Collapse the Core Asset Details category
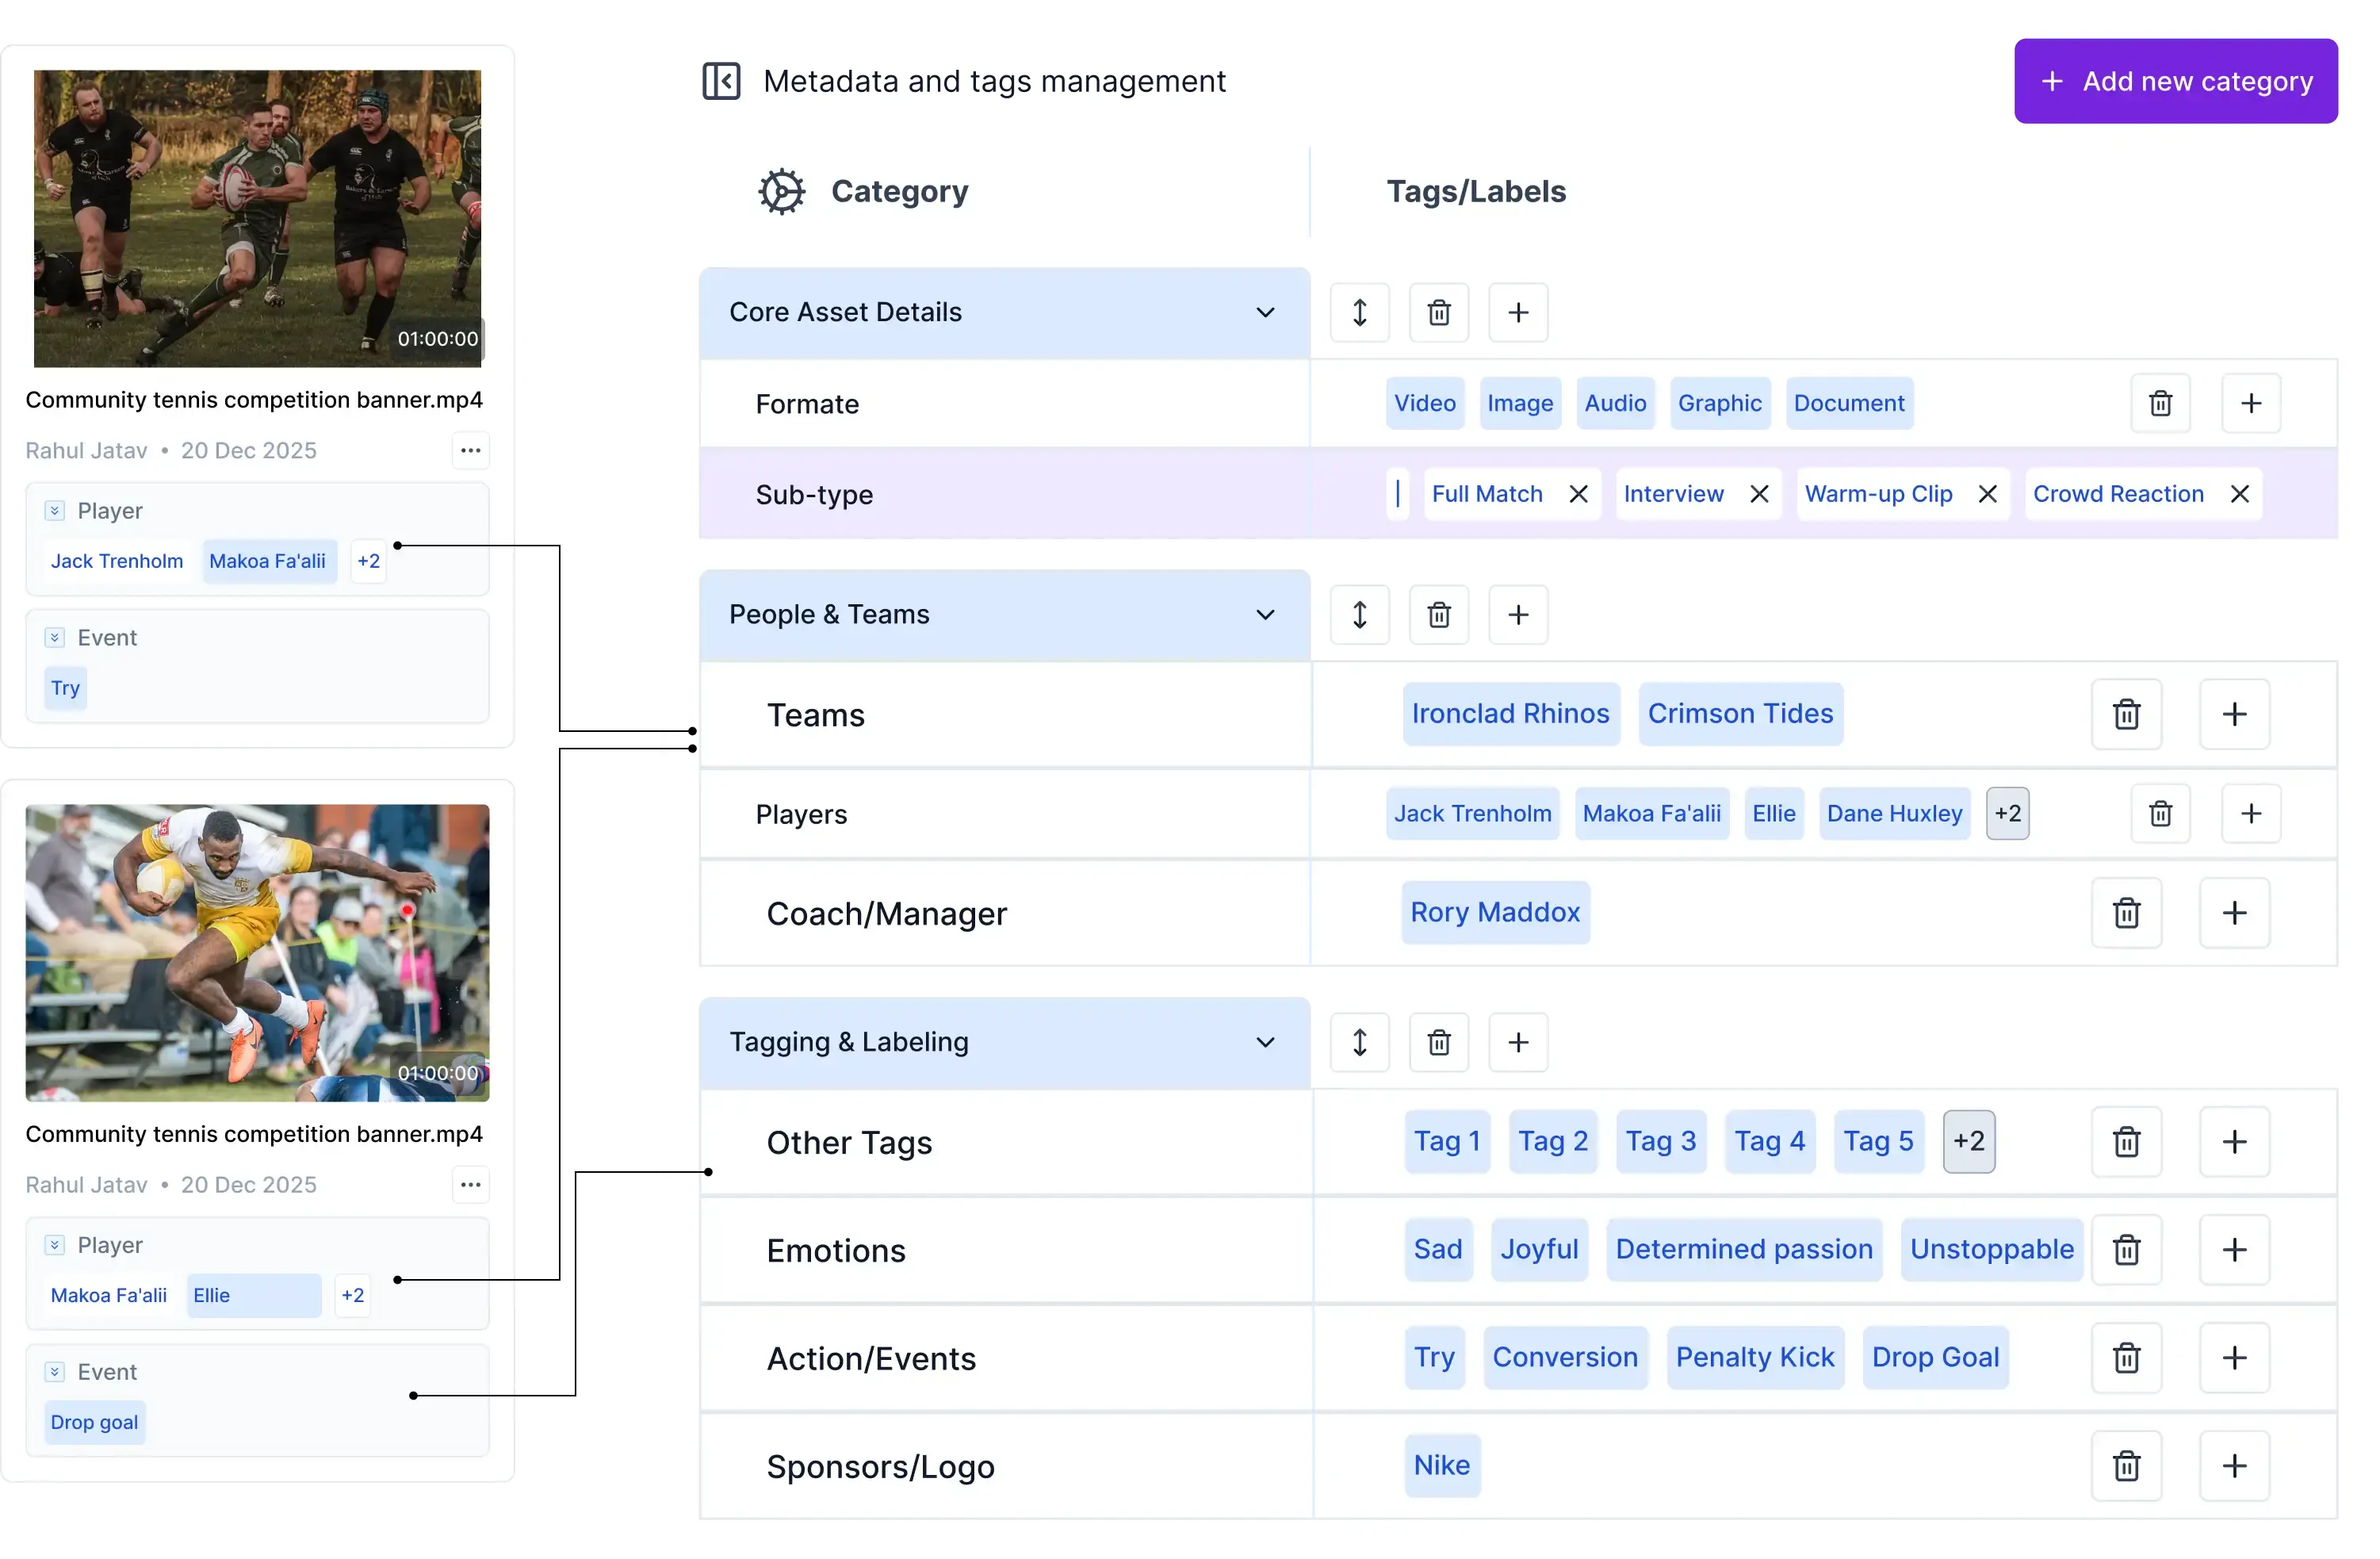Viewport: 2380px width, 1559px height. pyautogui.click(x=1265, y=312)
